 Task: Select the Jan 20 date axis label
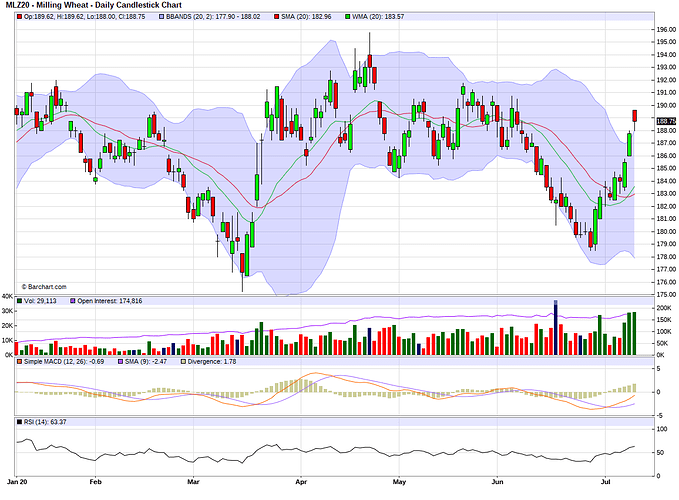17,481
